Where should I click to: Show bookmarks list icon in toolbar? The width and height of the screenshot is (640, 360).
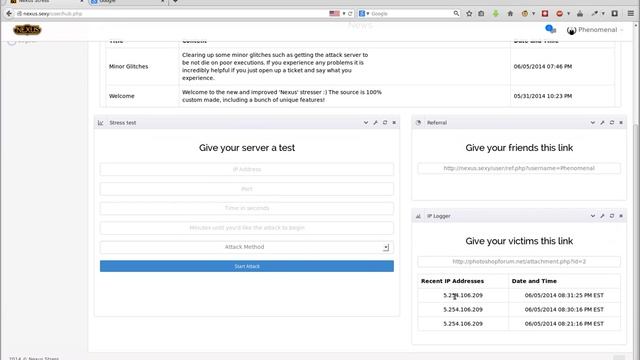pyautogui.click(x=481, y=13)
